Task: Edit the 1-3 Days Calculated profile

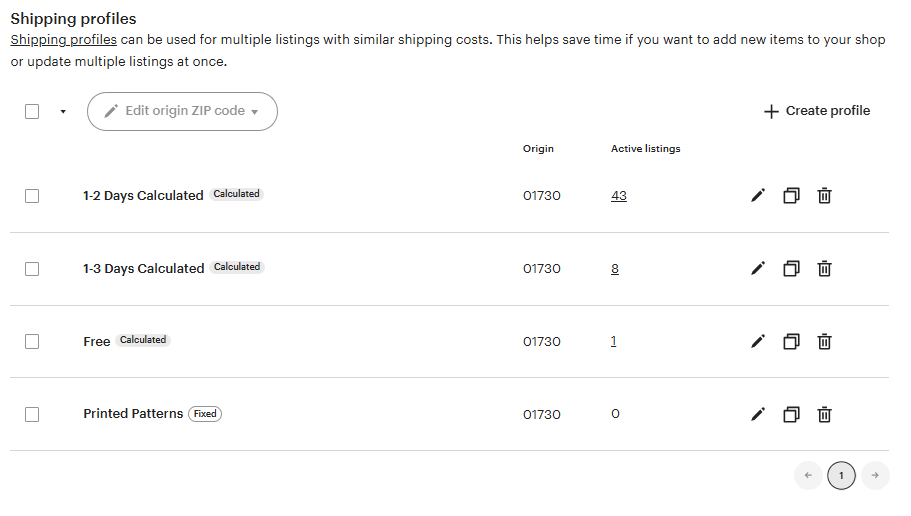Action: [x=758, y=268]
